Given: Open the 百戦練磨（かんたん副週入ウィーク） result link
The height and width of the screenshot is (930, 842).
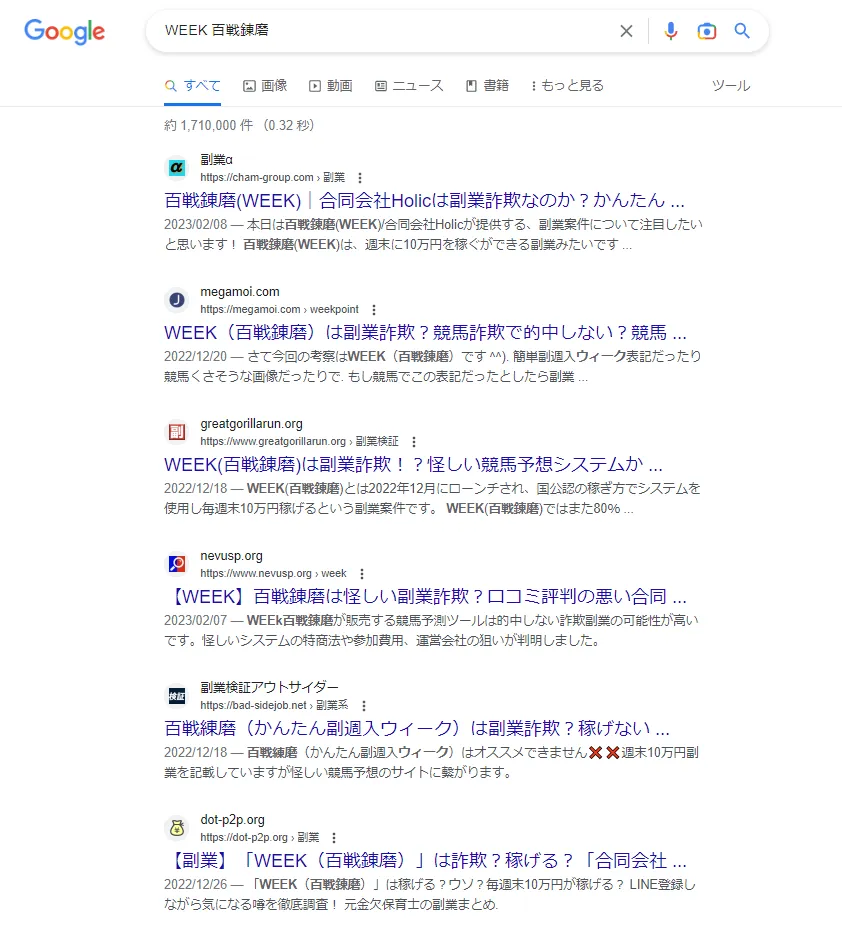Looking at the screenshot, I should click(416, 728).
